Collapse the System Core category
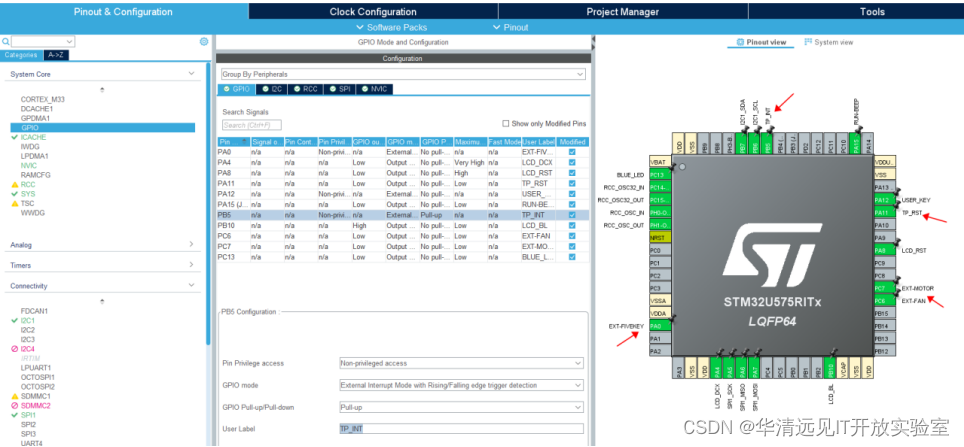The height and width of the screenshot is (447, 964). click(191, 74)
